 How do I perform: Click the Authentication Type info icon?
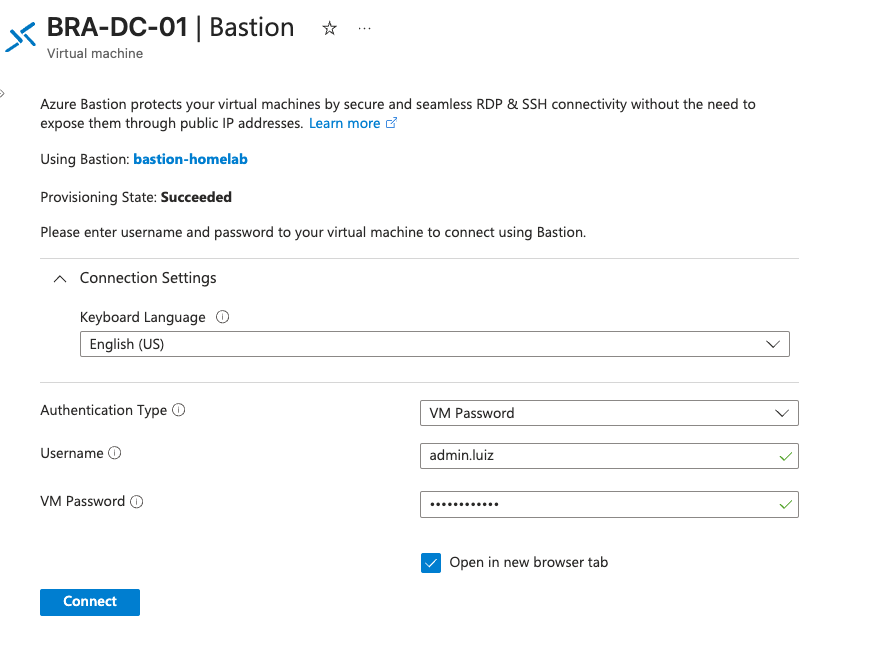(179, 410)
